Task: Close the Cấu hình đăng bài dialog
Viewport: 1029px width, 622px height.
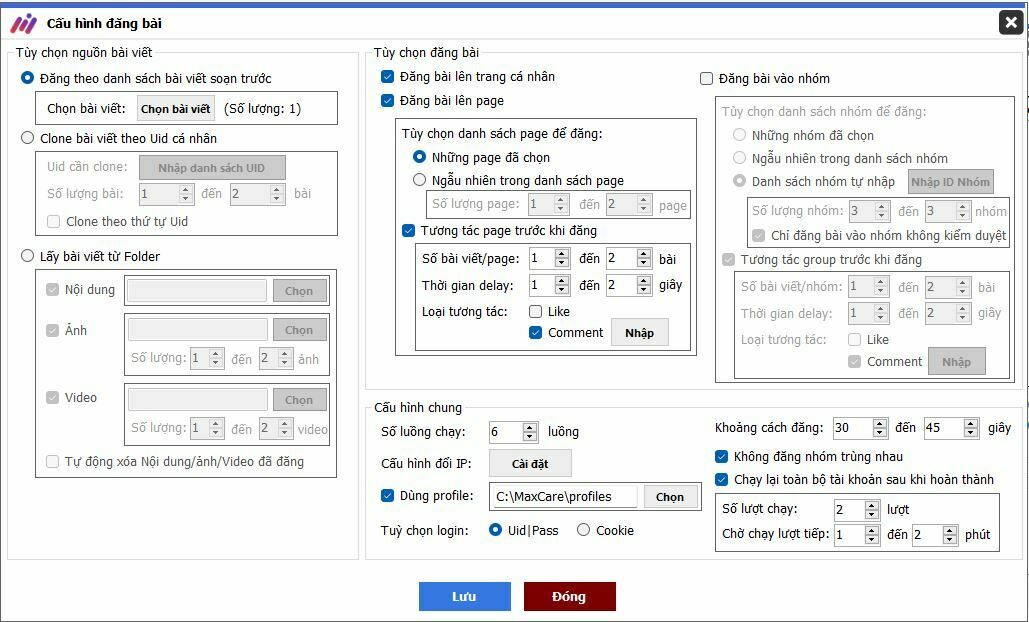Action: click(1010, 22)
